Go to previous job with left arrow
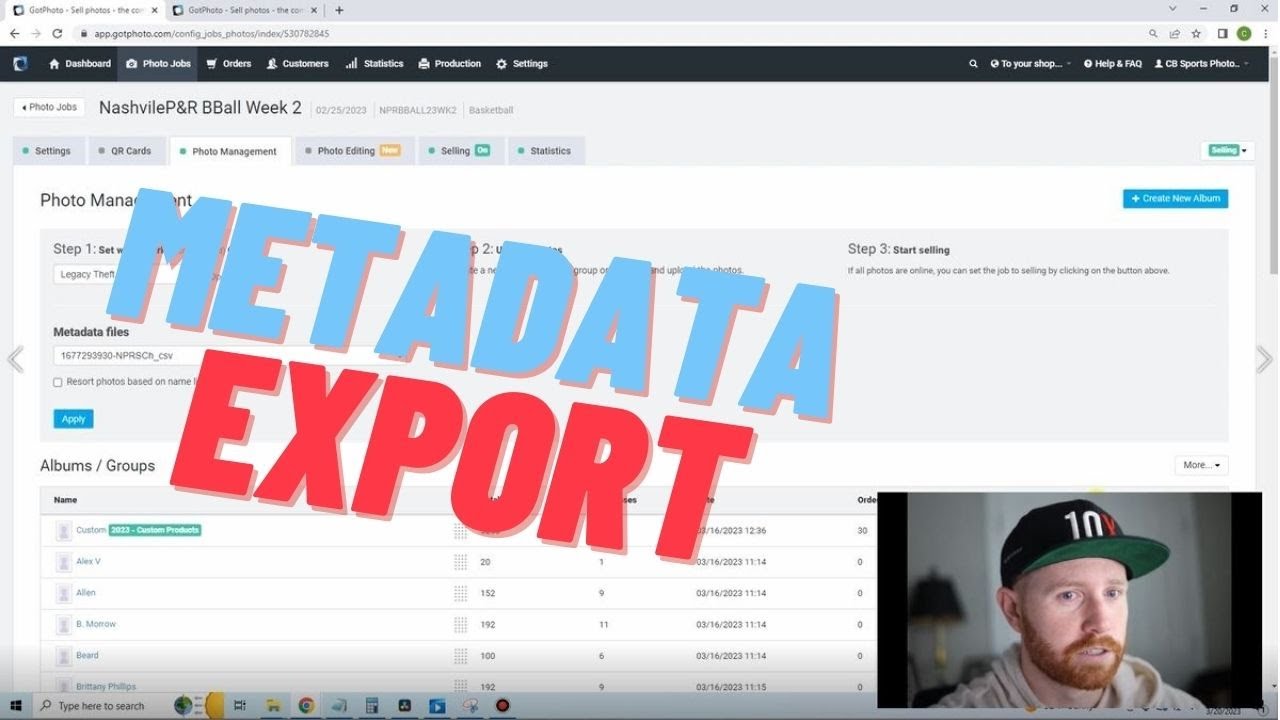This screenshot has height=720, width=1280. tap(15, 359)
